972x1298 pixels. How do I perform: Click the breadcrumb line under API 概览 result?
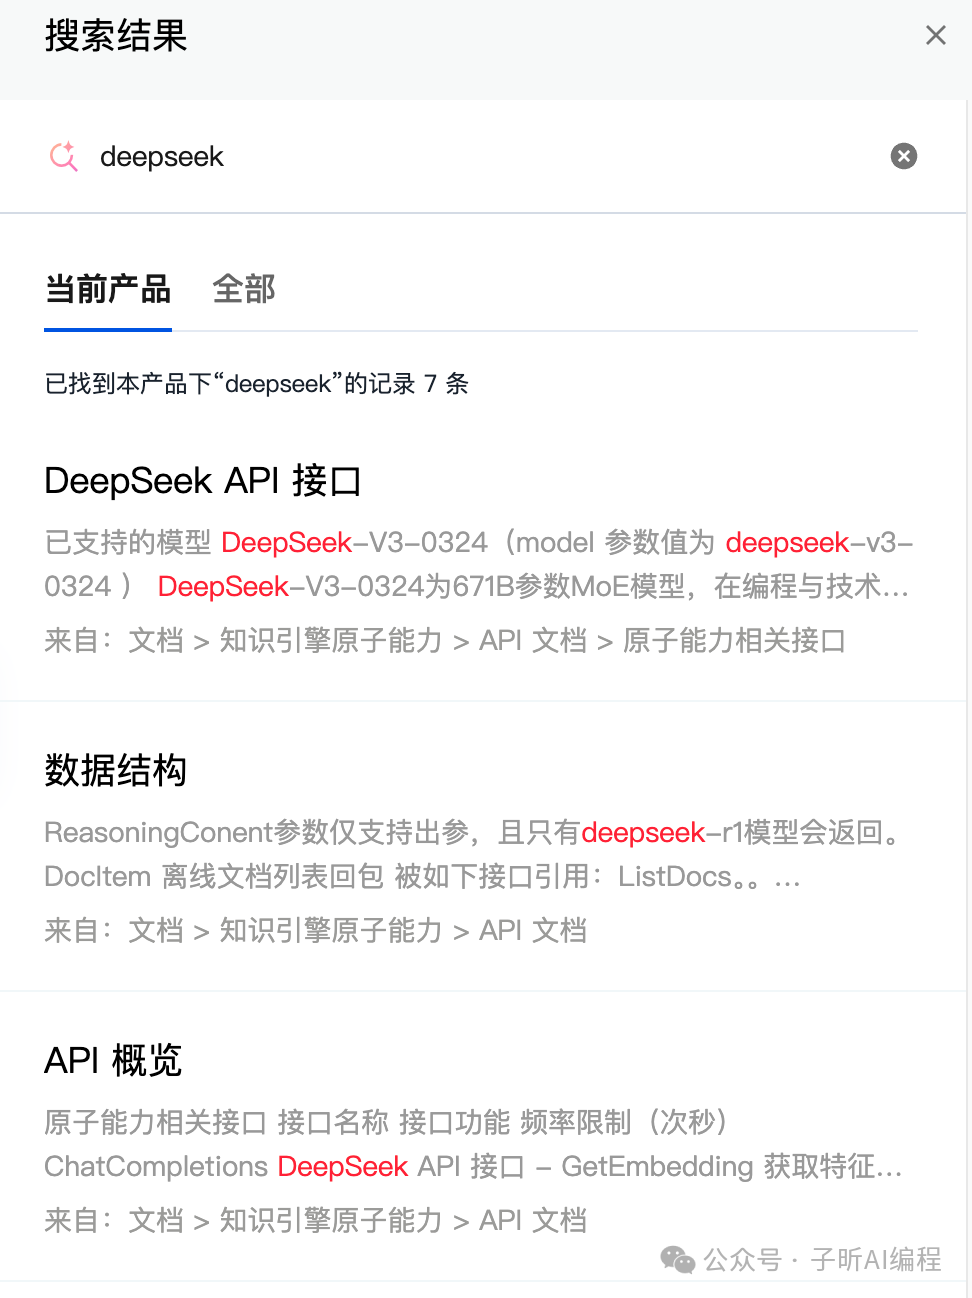click(x=316, y=1220)
